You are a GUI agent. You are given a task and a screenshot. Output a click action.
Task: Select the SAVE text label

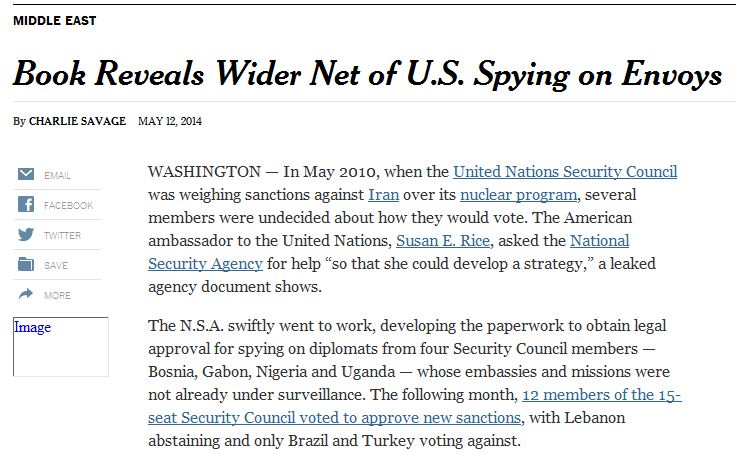56,266
